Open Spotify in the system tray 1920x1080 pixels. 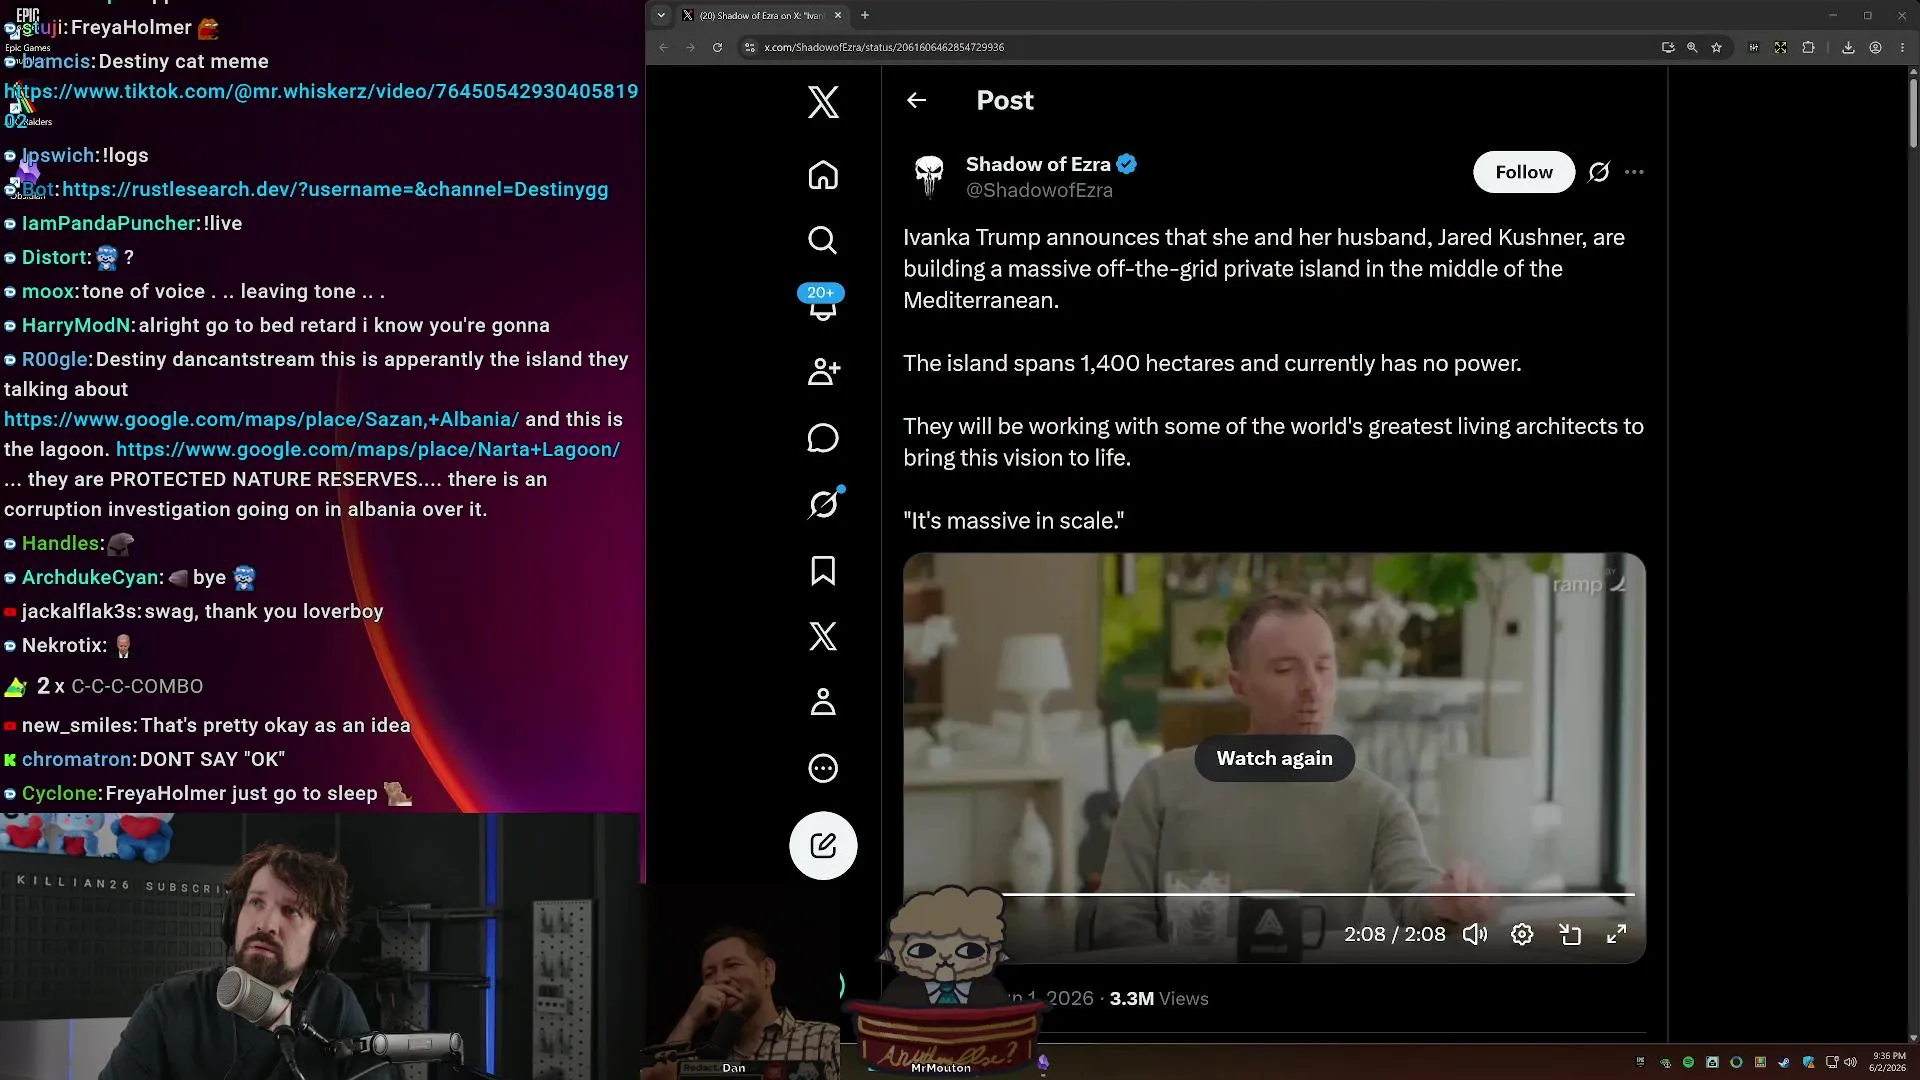[x=1688, y=1062]
